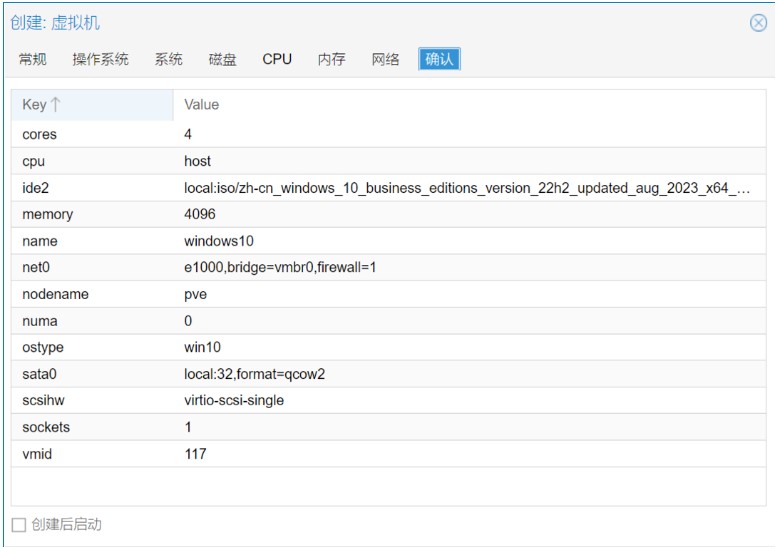Go to the 系统 tab
This screenshot has height=547, width=776.
(x=168, y=59)
